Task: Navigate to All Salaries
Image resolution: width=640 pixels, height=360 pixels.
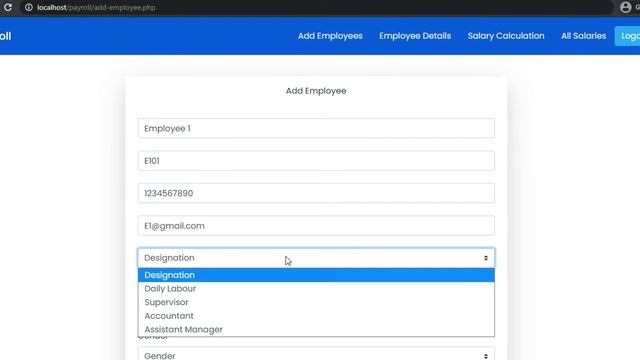Action: [584, 36]
